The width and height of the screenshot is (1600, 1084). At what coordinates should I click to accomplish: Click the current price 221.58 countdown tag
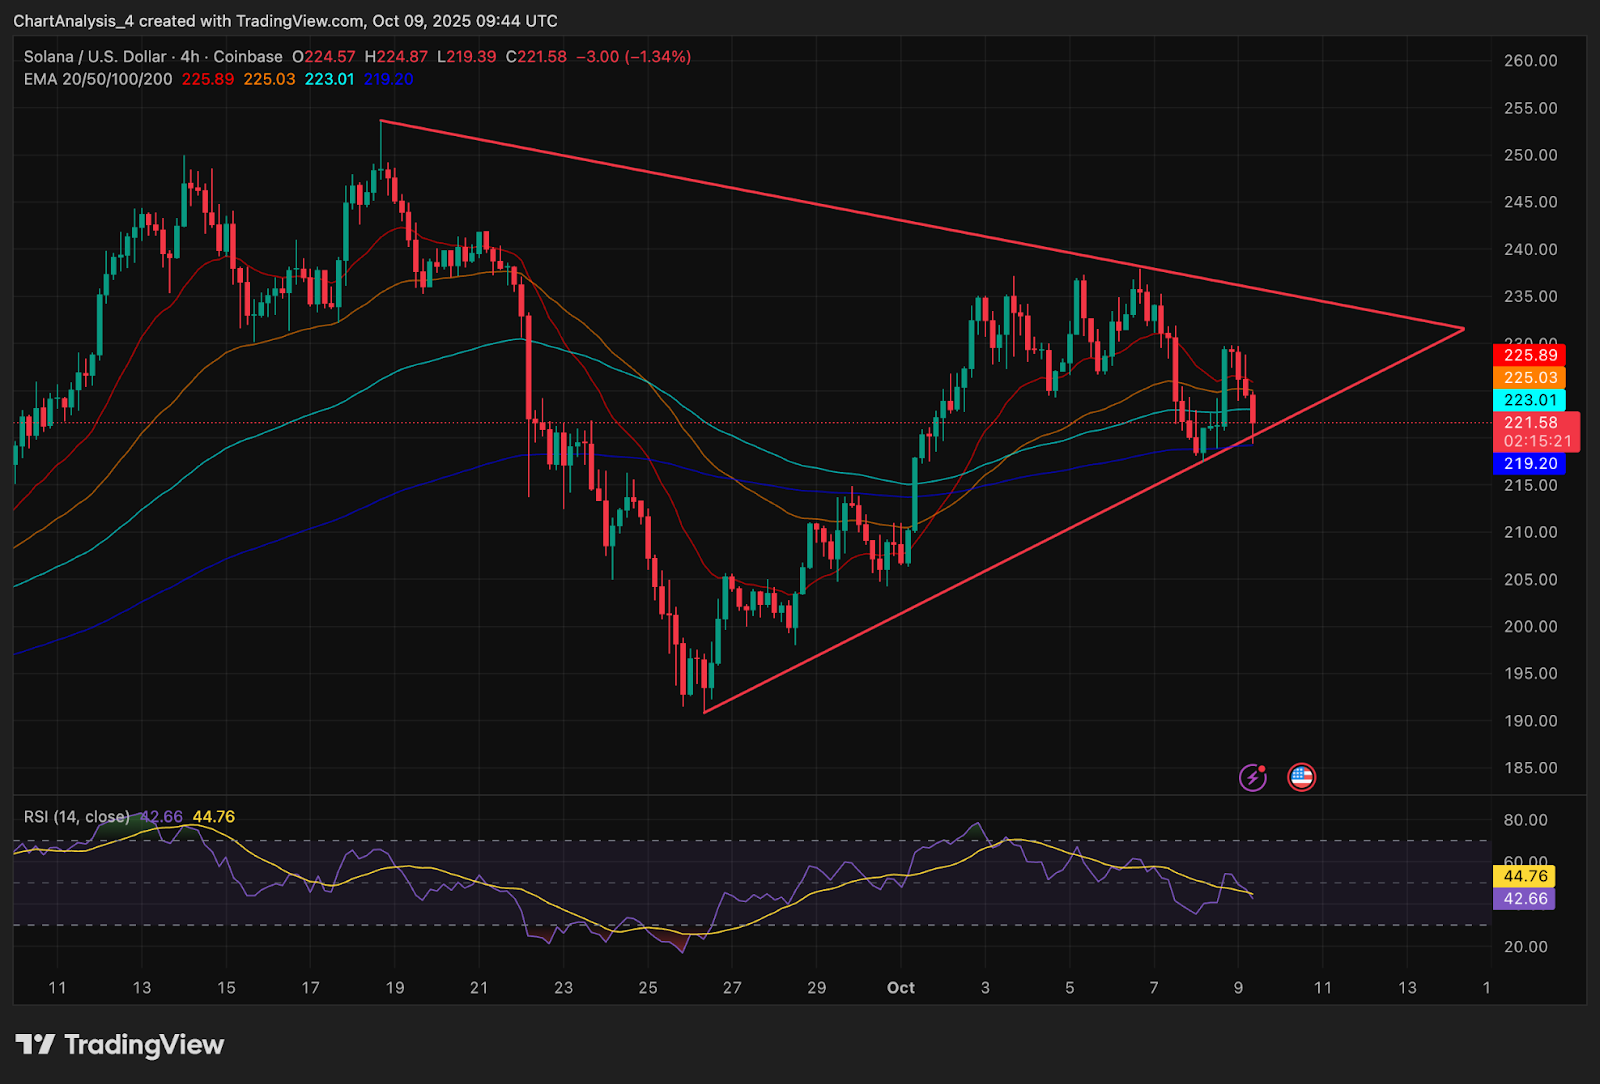(x=1536, y=431)
